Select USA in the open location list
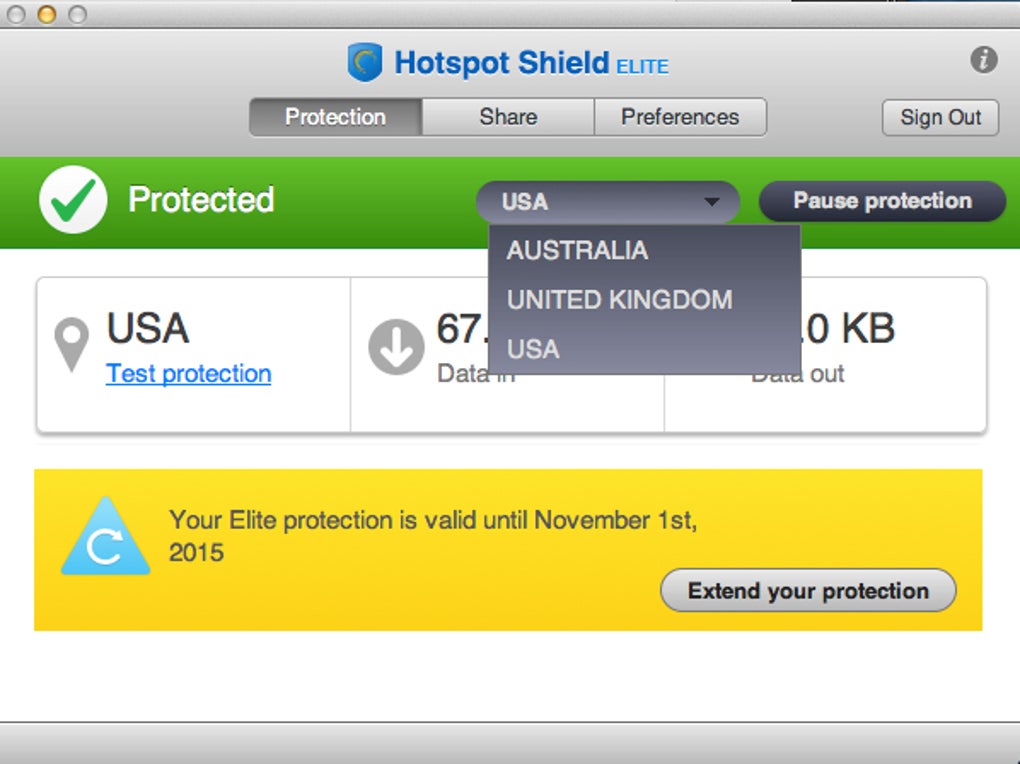The width and height of the screenshot is (1020, 764). [x=533, y=349]
